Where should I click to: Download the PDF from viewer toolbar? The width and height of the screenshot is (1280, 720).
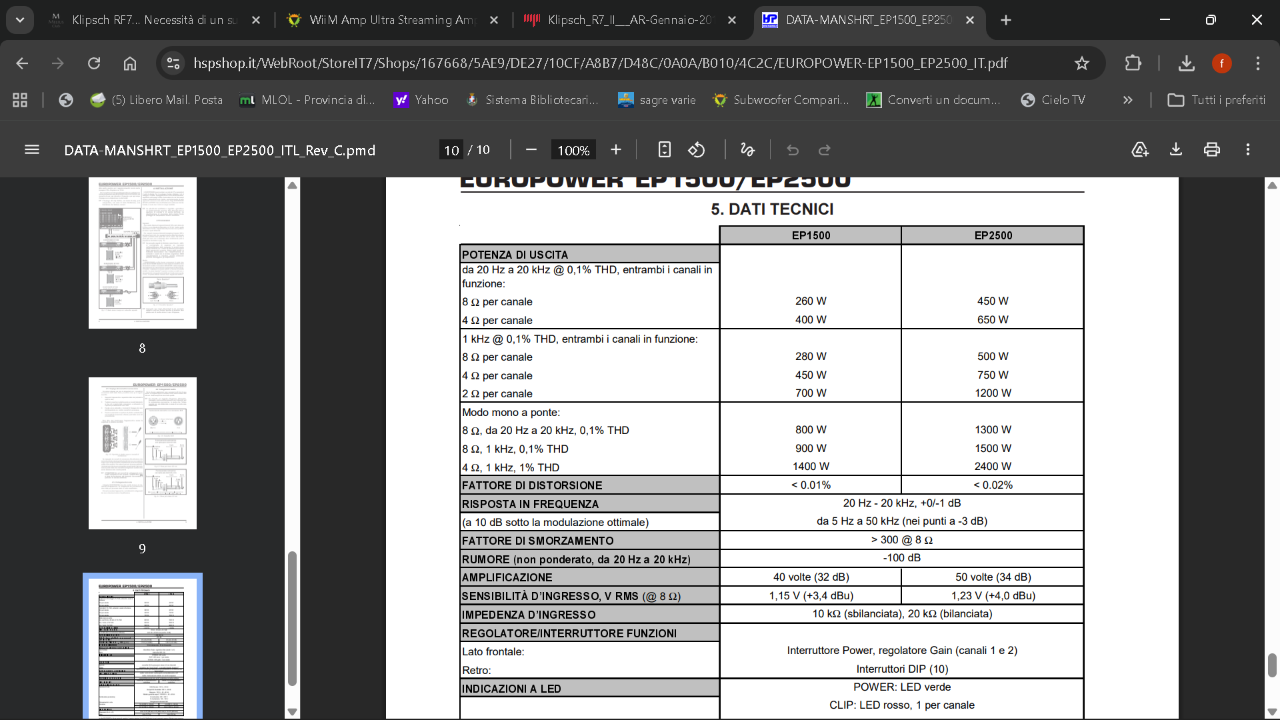pos(1176,150)
